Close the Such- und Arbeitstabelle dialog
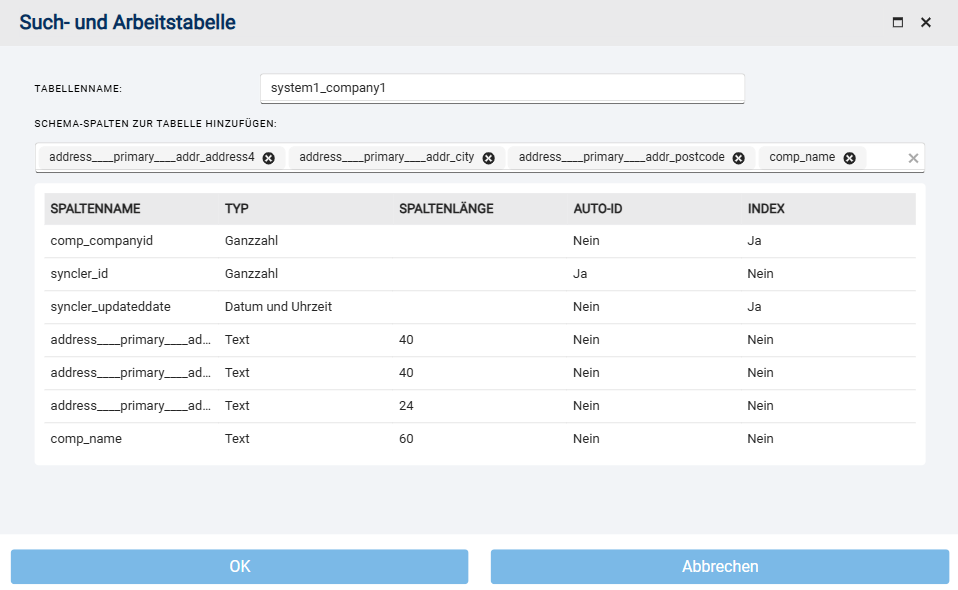The image size is (958, 590). pos(925,22)
